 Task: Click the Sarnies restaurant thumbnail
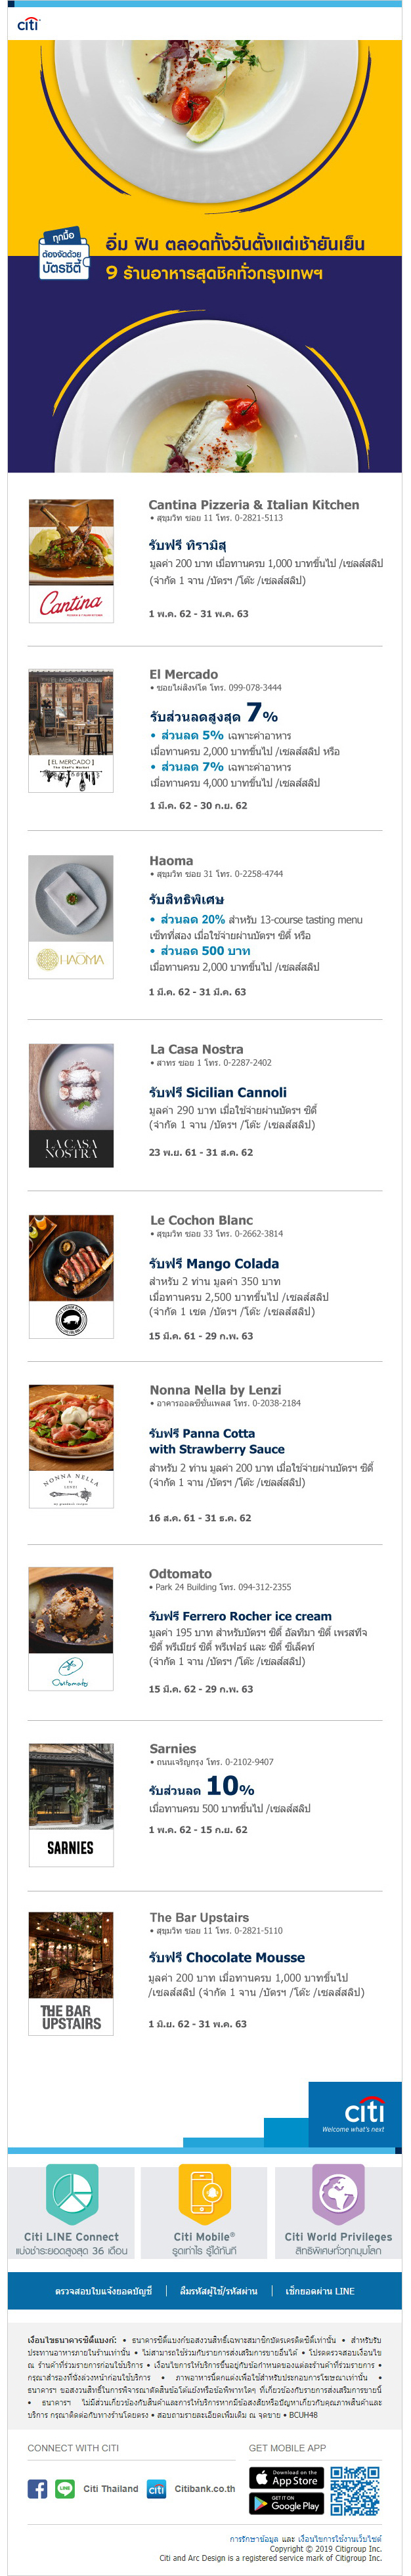pyautogui.click(x=71, y=1805)
